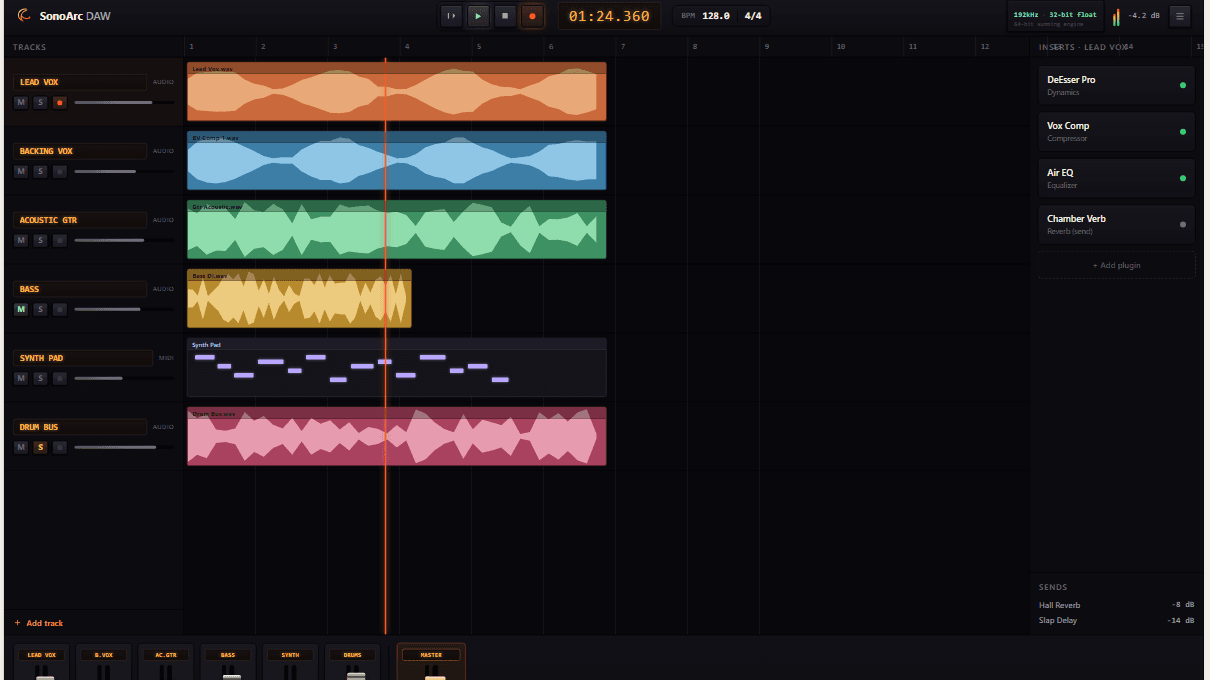The height and width of the screenshot is (680, 1210).
Task: Disable solo on the DRUM BUS track
Action: [40, 447]
